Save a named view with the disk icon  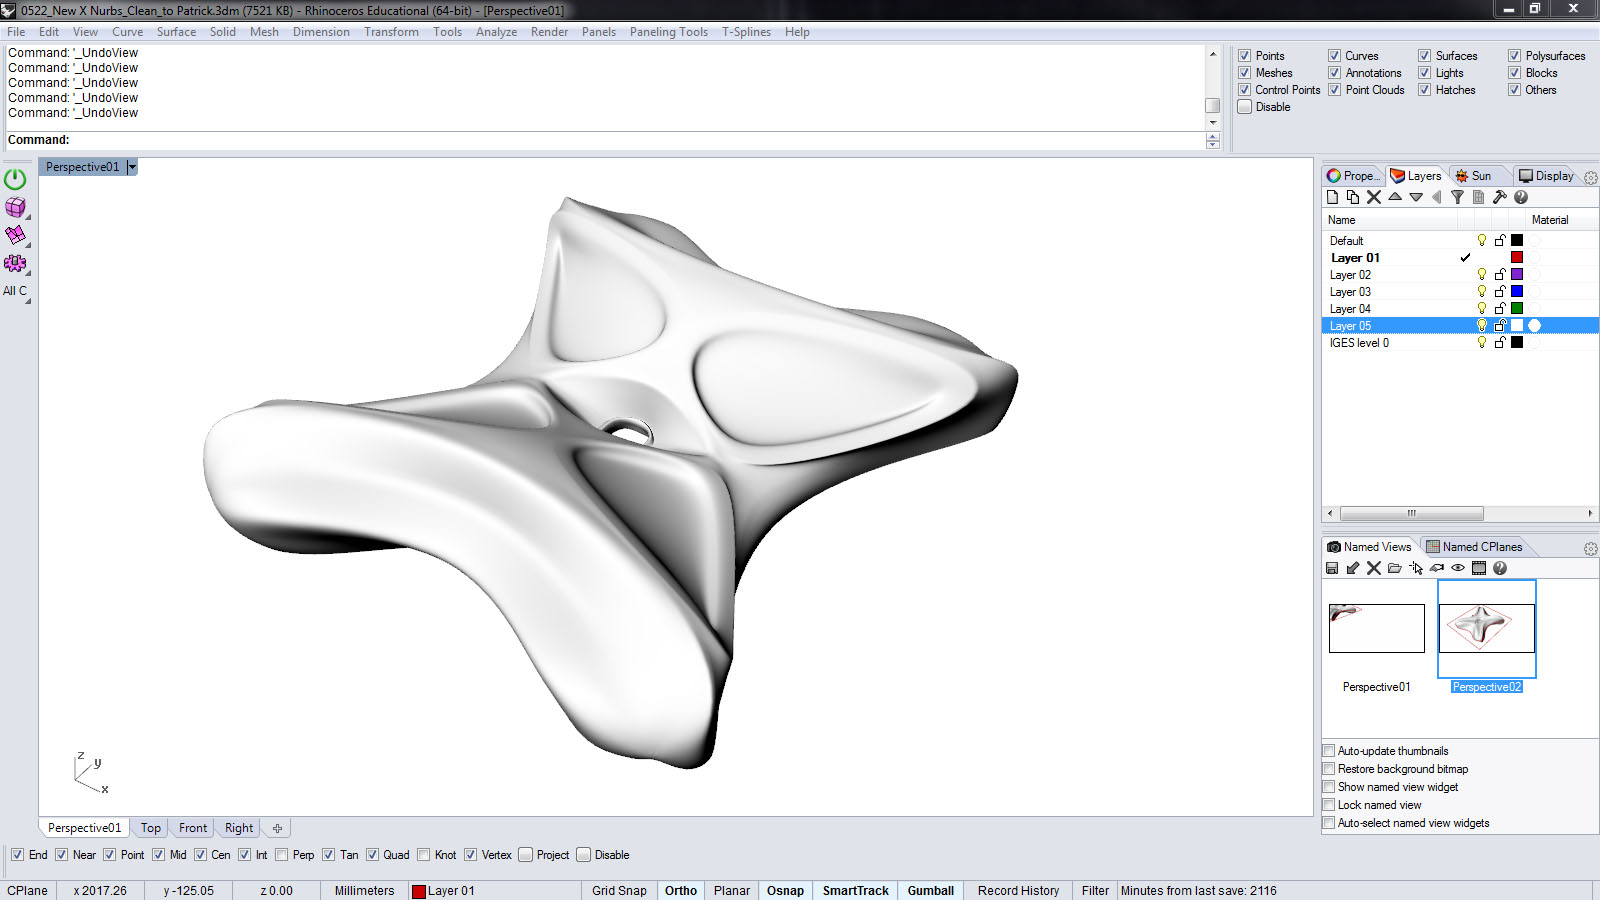[1332, 568]
